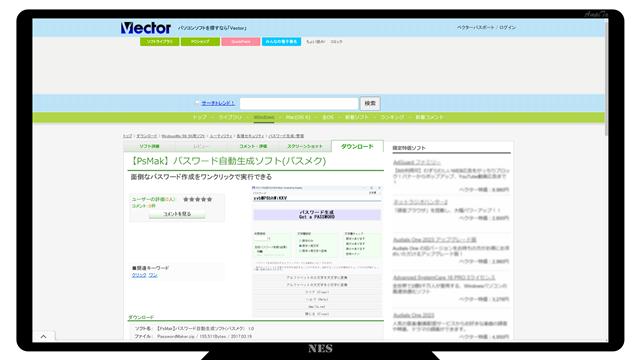Image resolution: width=640 pixels, height=360 pixels.
Task: Open the サーチトレンド link beside the search box
Action: tap(218, 103)
